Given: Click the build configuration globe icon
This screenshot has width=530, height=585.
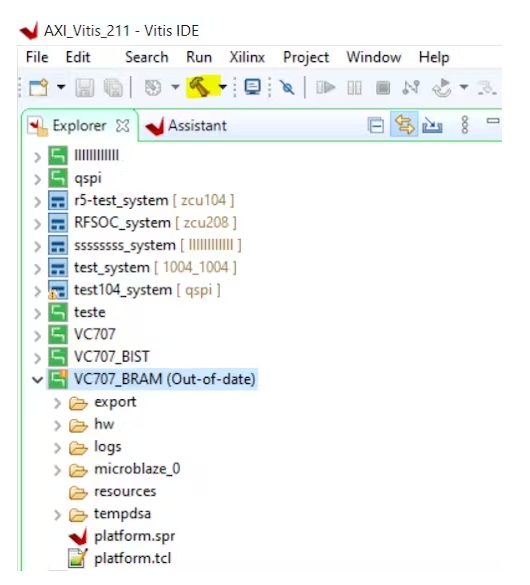Looking at the screenshot, I should (x=153, y=88).
